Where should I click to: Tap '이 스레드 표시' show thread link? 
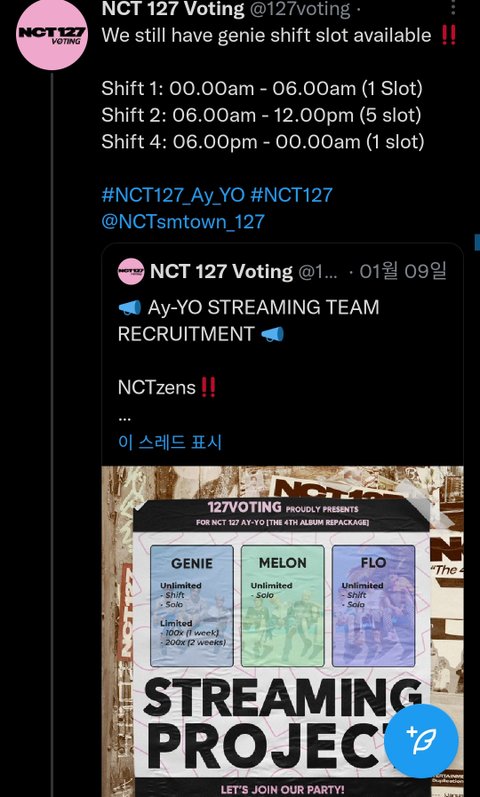169,442
